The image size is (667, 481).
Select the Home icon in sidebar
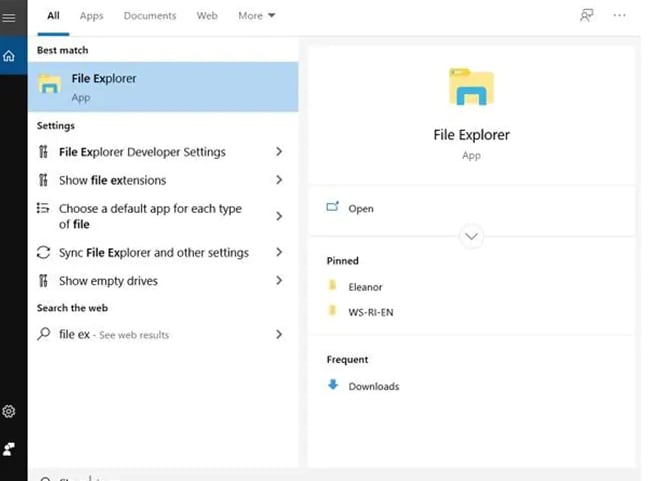pyautogui.click(x=9, y=56)
